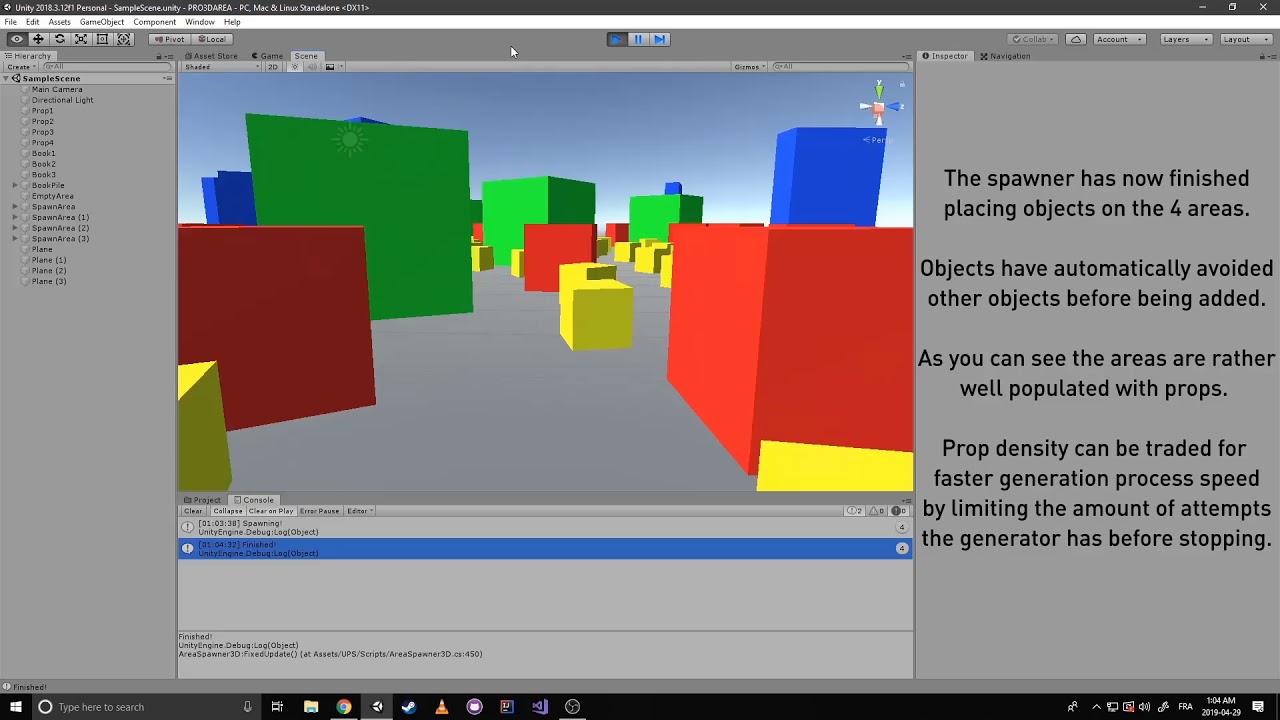Screen dimensions: 1280x720
Task: Toggle Pivot handle position
Action: point(169,39)
